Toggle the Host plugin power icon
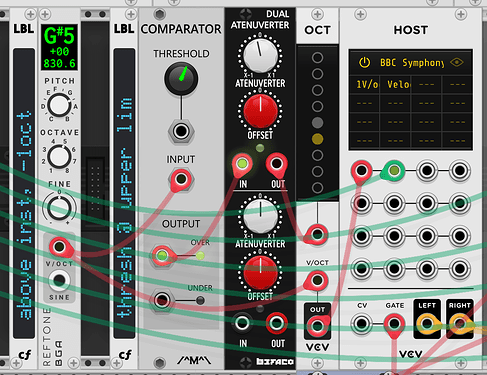487x375 pixels. point(364,62)
